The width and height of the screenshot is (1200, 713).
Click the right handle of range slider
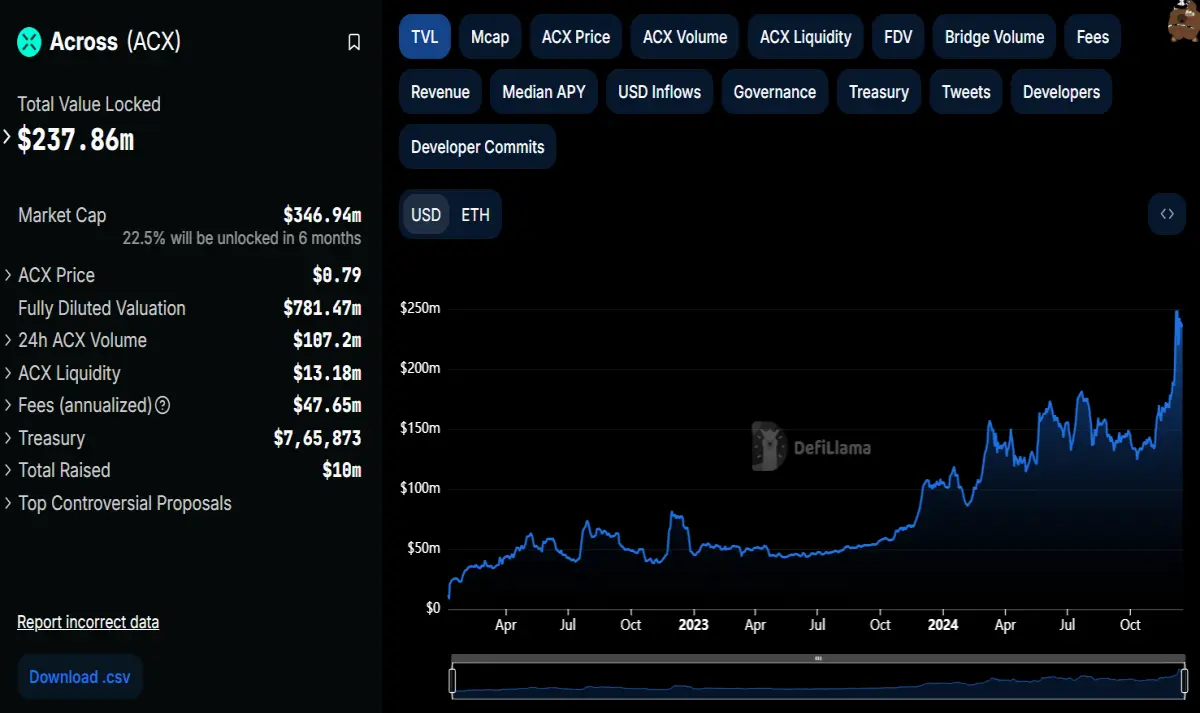coord(1184,681)
